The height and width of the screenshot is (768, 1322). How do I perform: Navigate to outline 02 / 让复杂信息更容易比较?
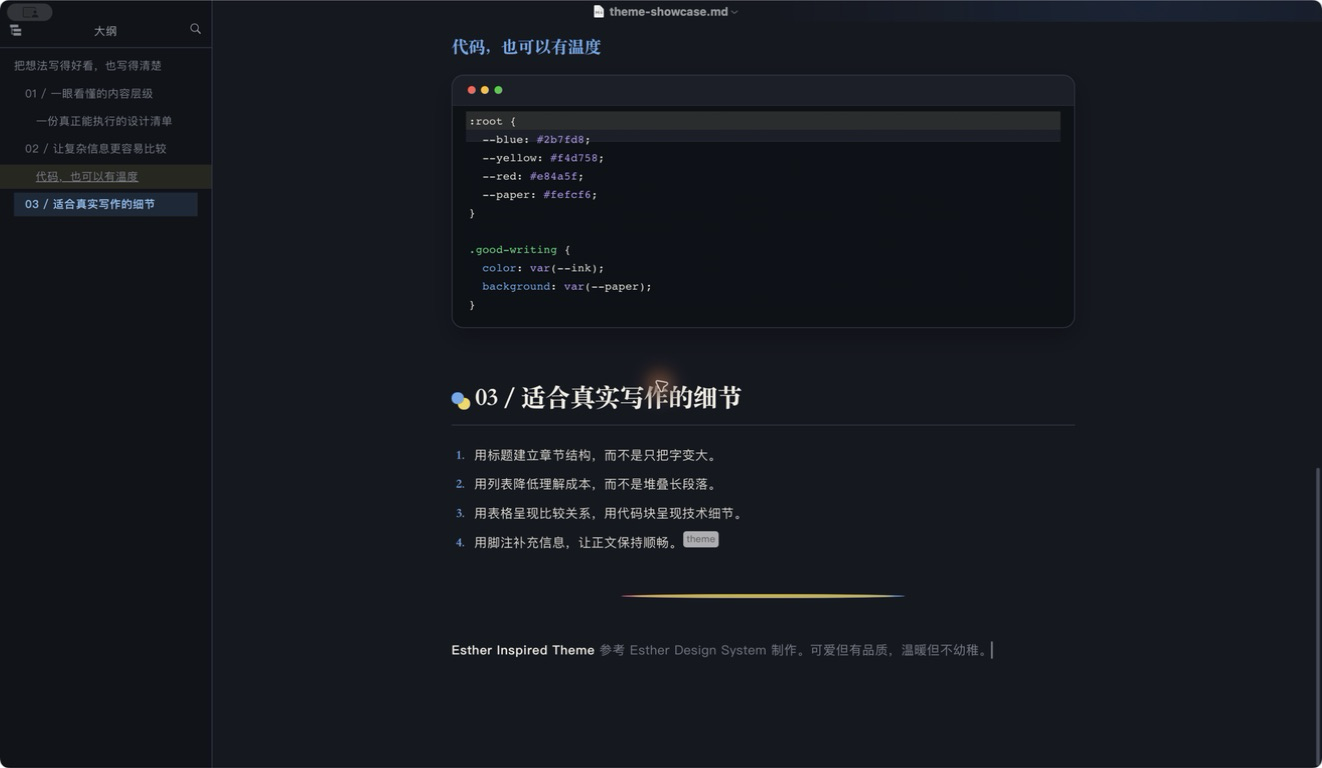(96, 149)
